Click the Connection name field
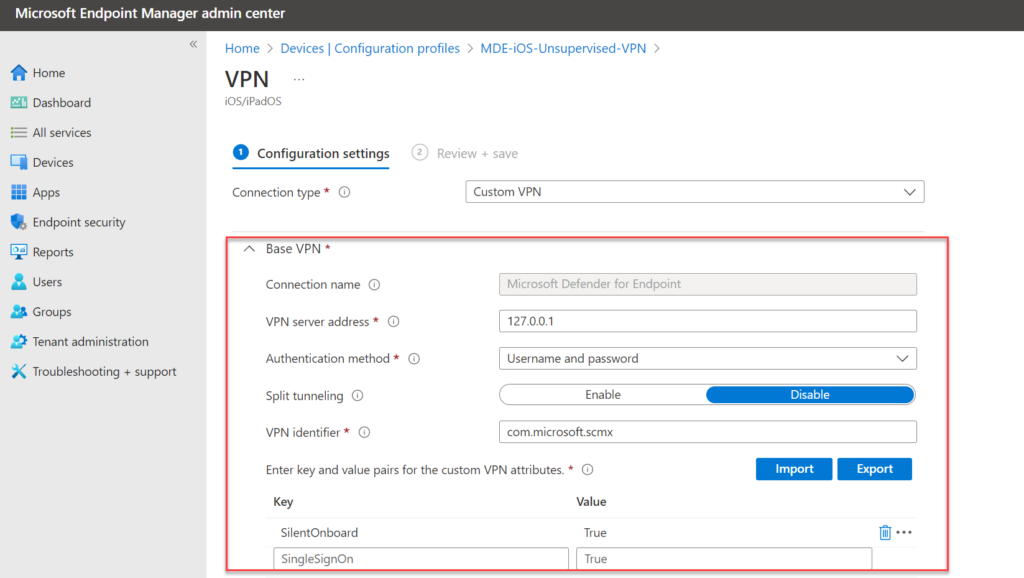The width and height of the screenshot is (1024, 578). (x=708, y=284)
